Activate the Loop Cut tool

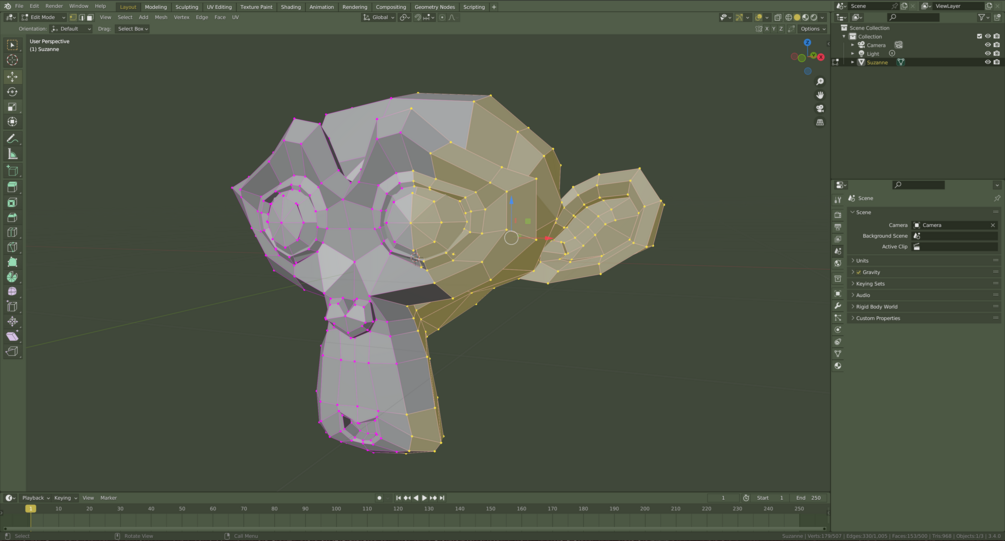coord(12,232)
